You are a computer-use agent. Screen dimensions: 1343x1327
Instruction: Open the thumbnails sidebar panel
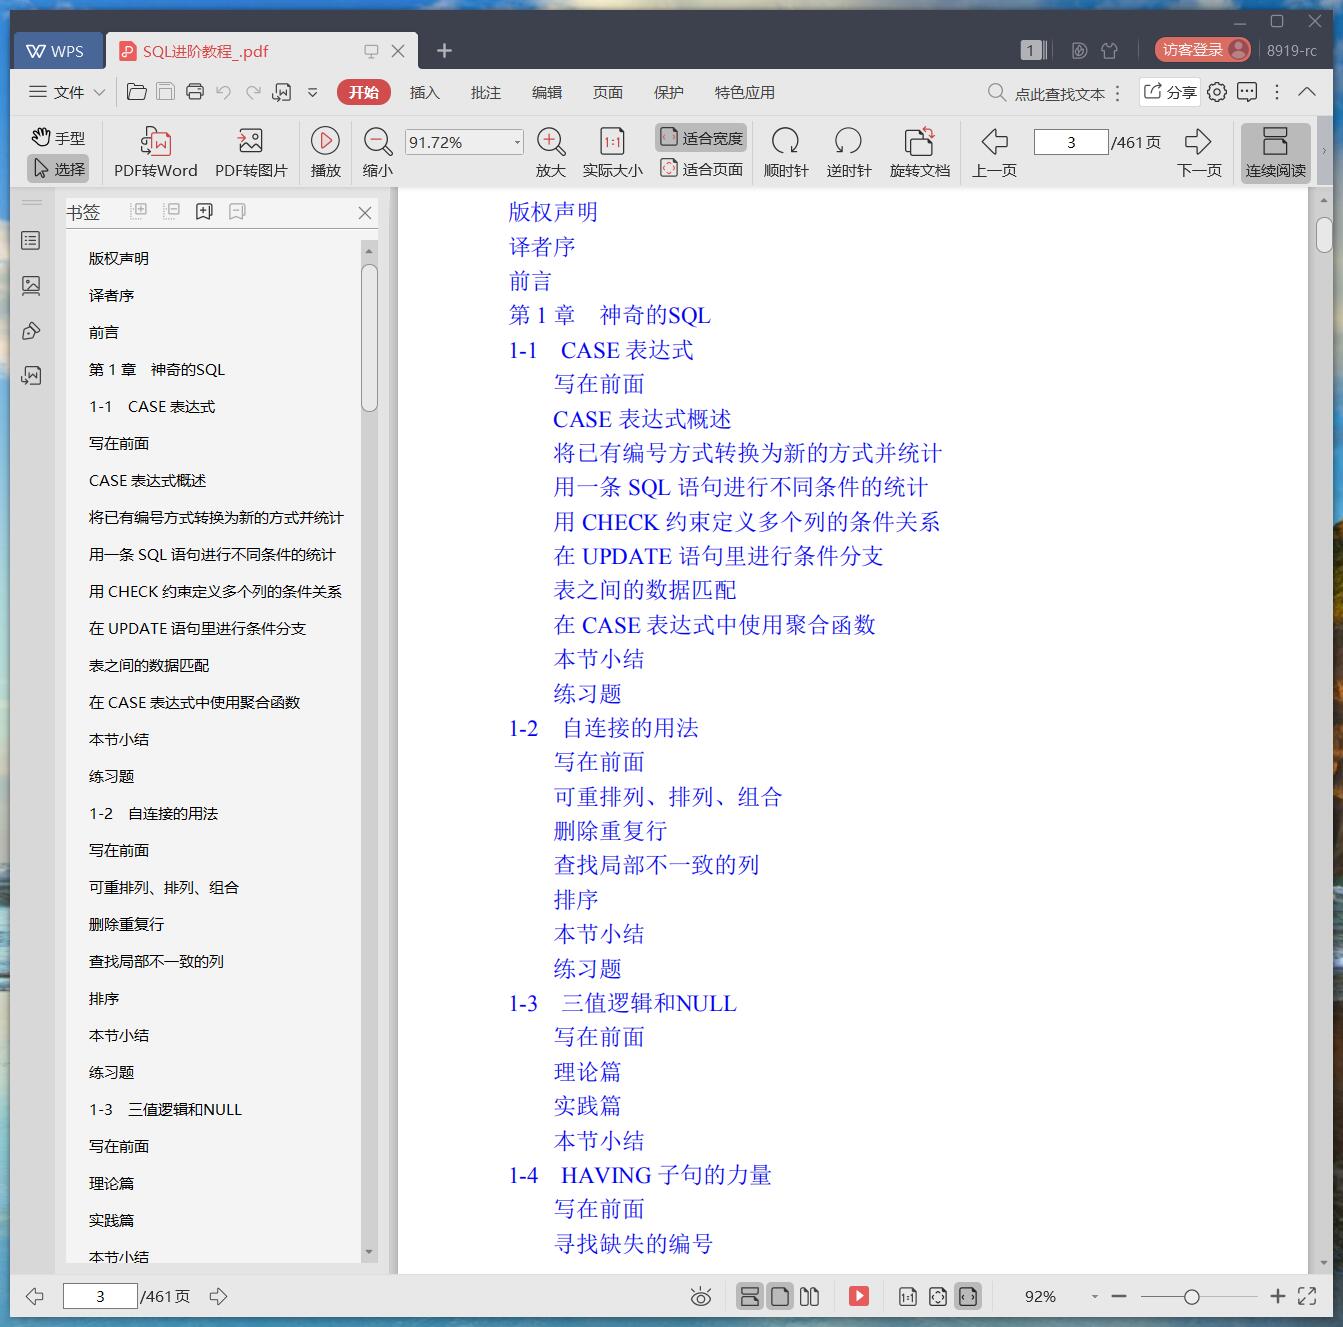[x=31, y=286]
